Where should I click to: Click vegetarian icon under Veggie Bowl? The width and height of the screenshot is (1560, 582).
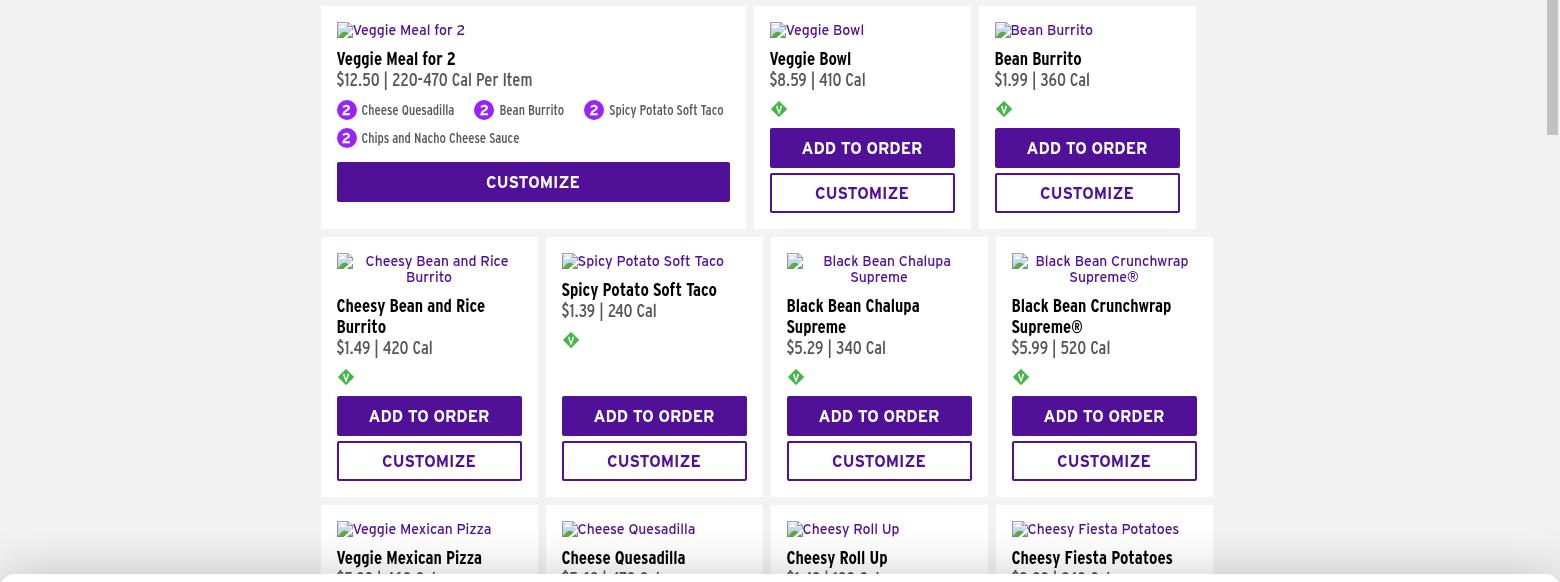779,109
